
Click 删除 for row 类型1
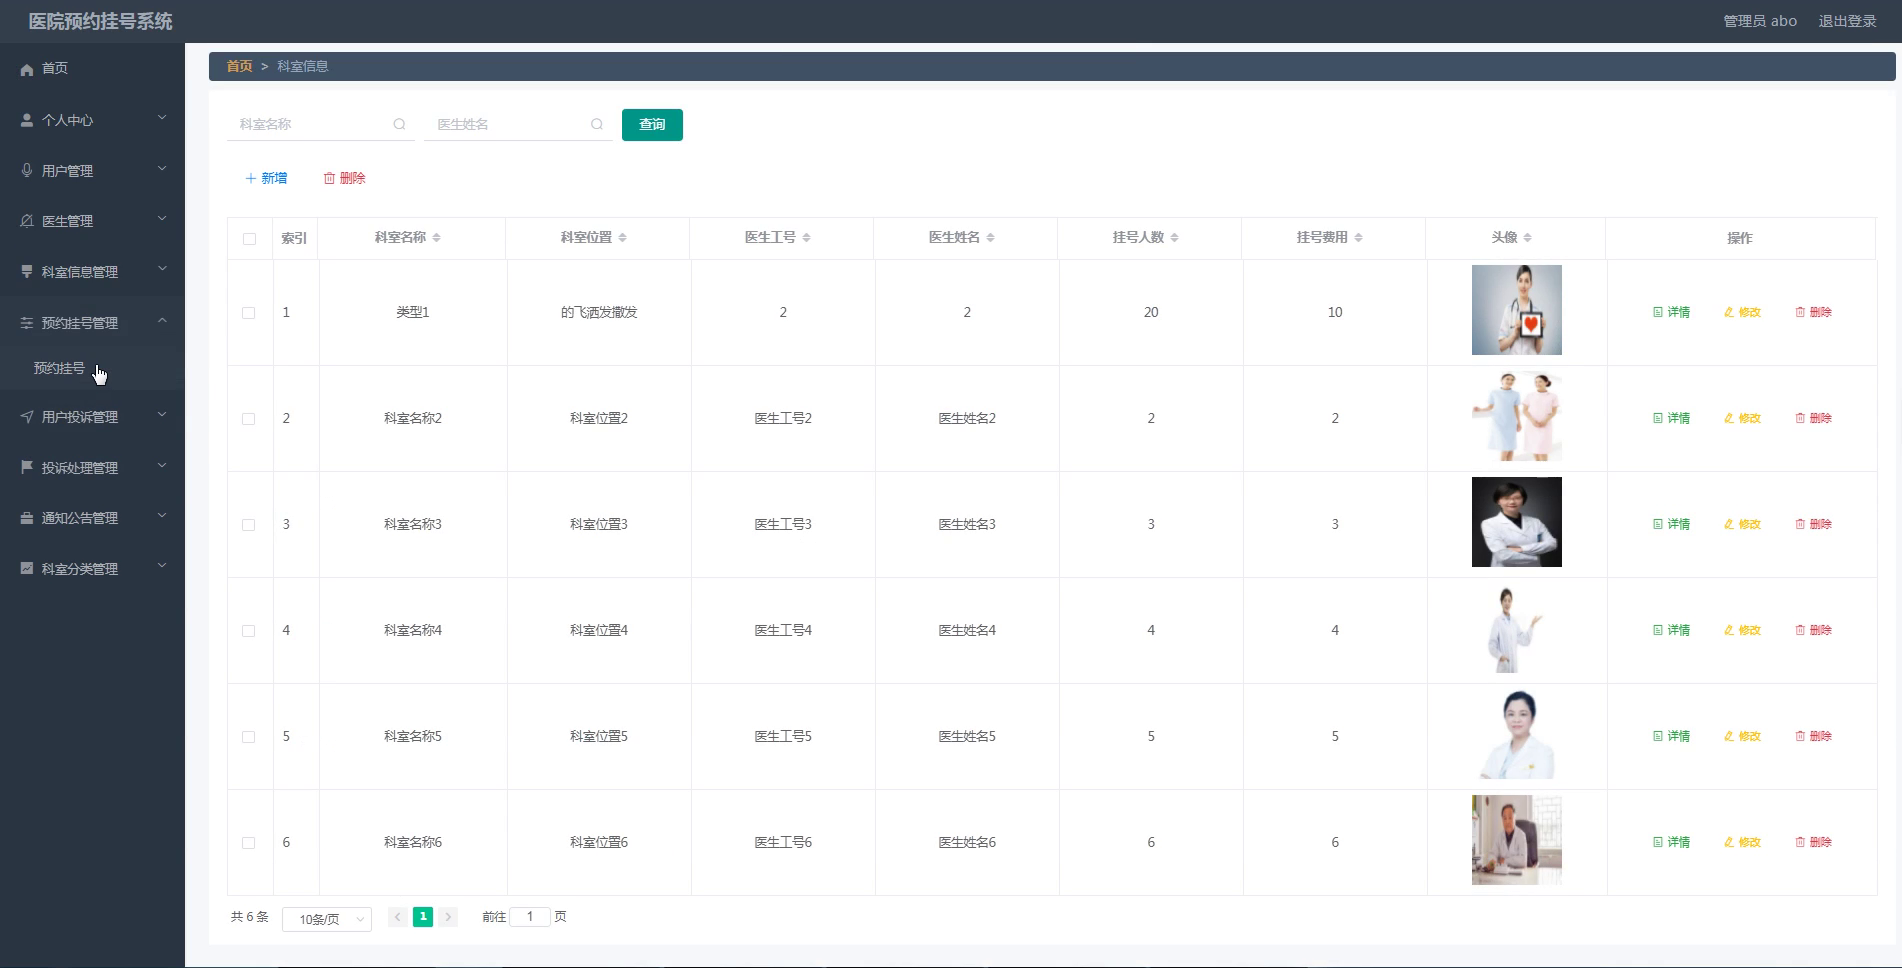click(1813, 312)
